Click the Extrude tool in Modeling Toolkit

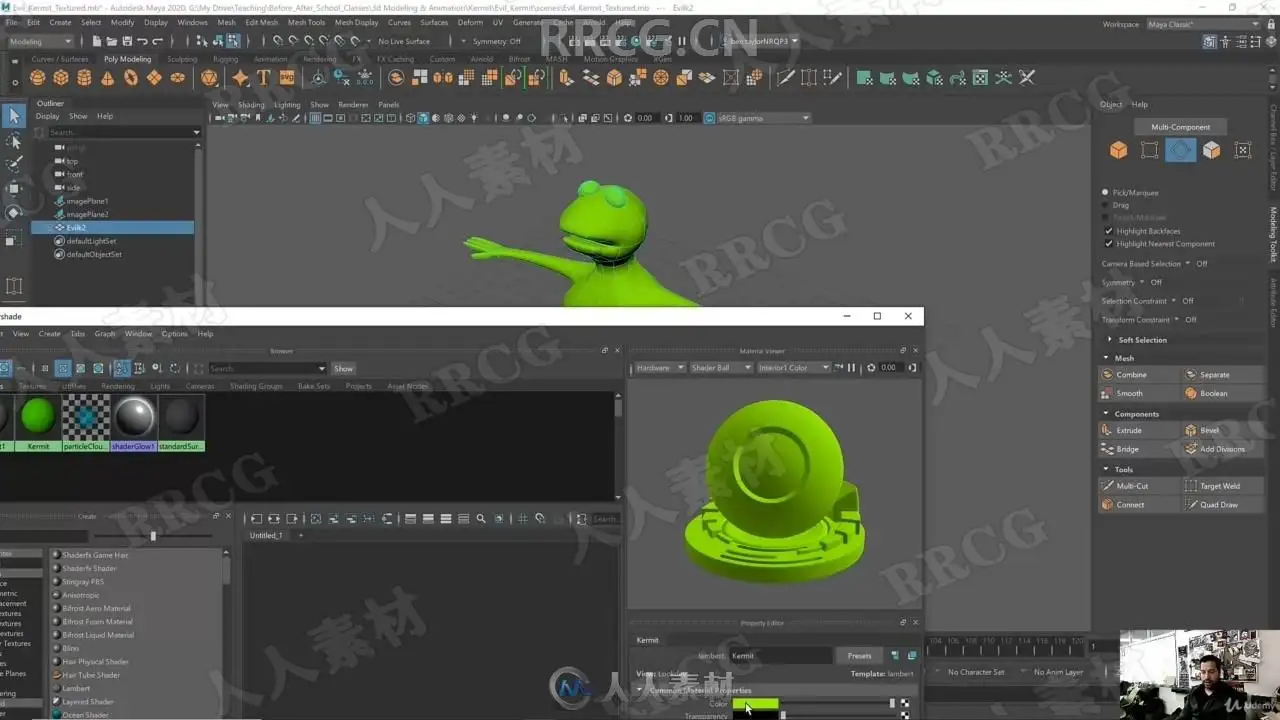pos(1139,430)
